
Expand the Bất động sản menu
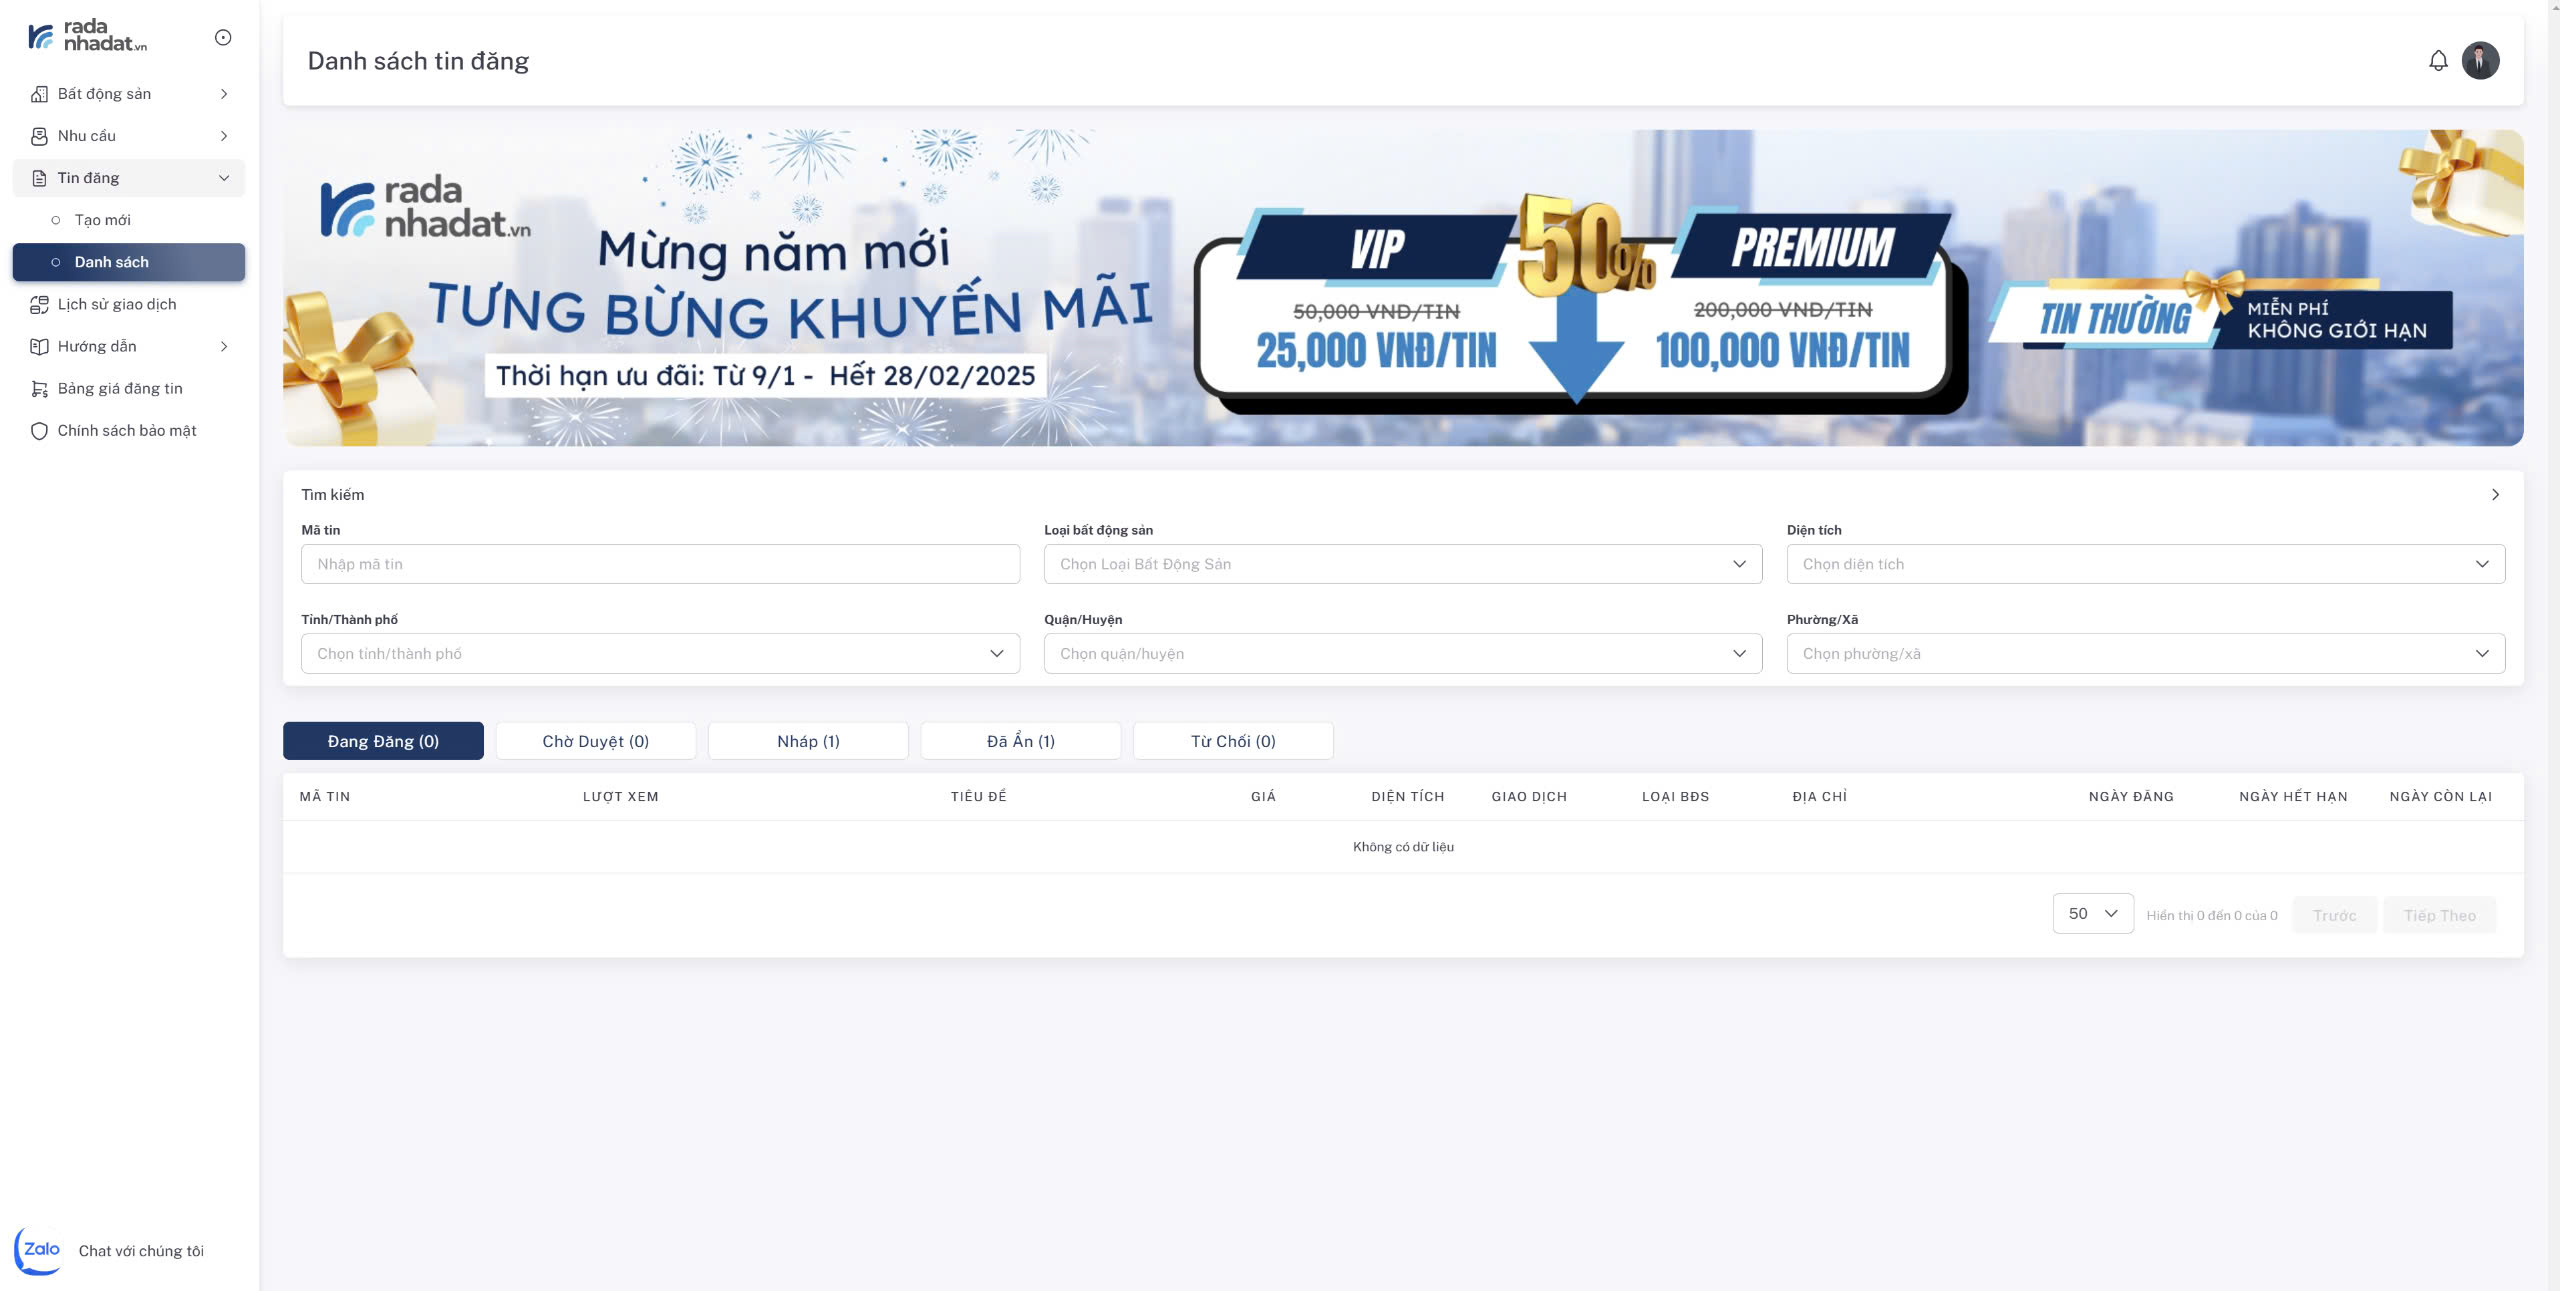click(x=129, y=94)
